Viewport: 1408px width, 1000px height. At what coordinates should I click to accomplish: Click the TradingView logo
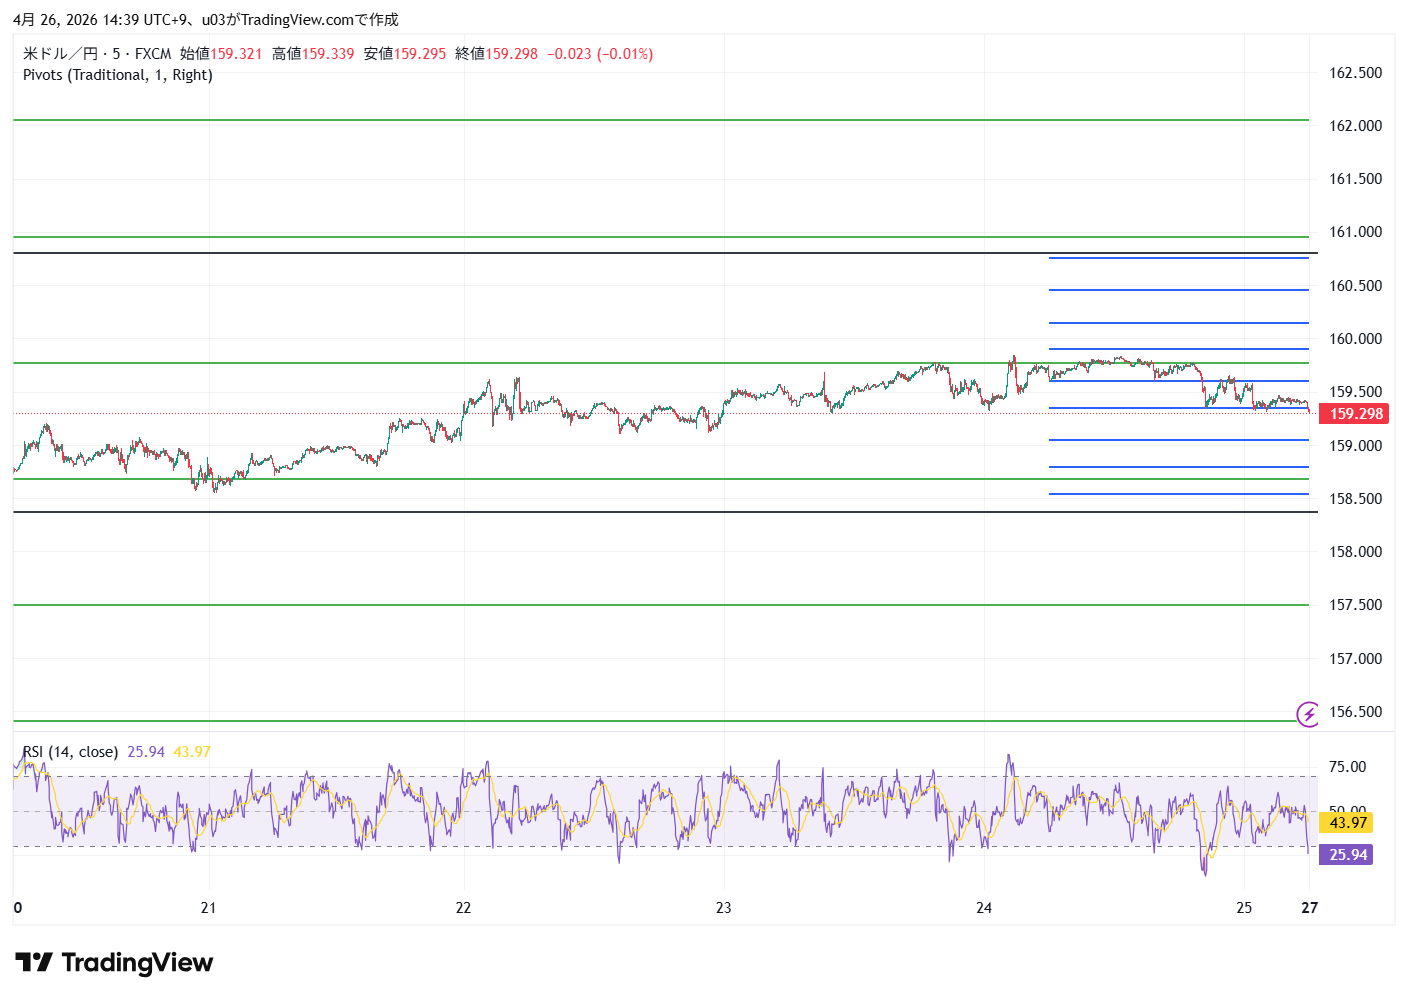point(114,963)
